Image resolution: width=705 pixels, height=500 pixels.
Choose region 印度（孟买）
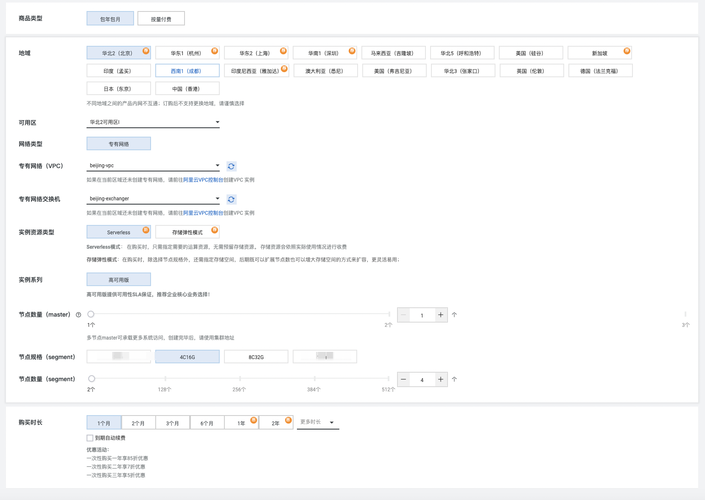tap(118, 71)
